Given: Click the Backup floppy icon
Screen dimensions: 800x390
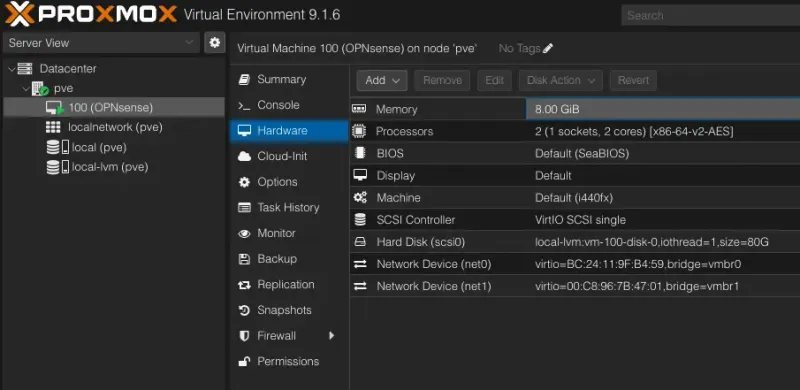Looking at the screenshot, I should (244, 259).
